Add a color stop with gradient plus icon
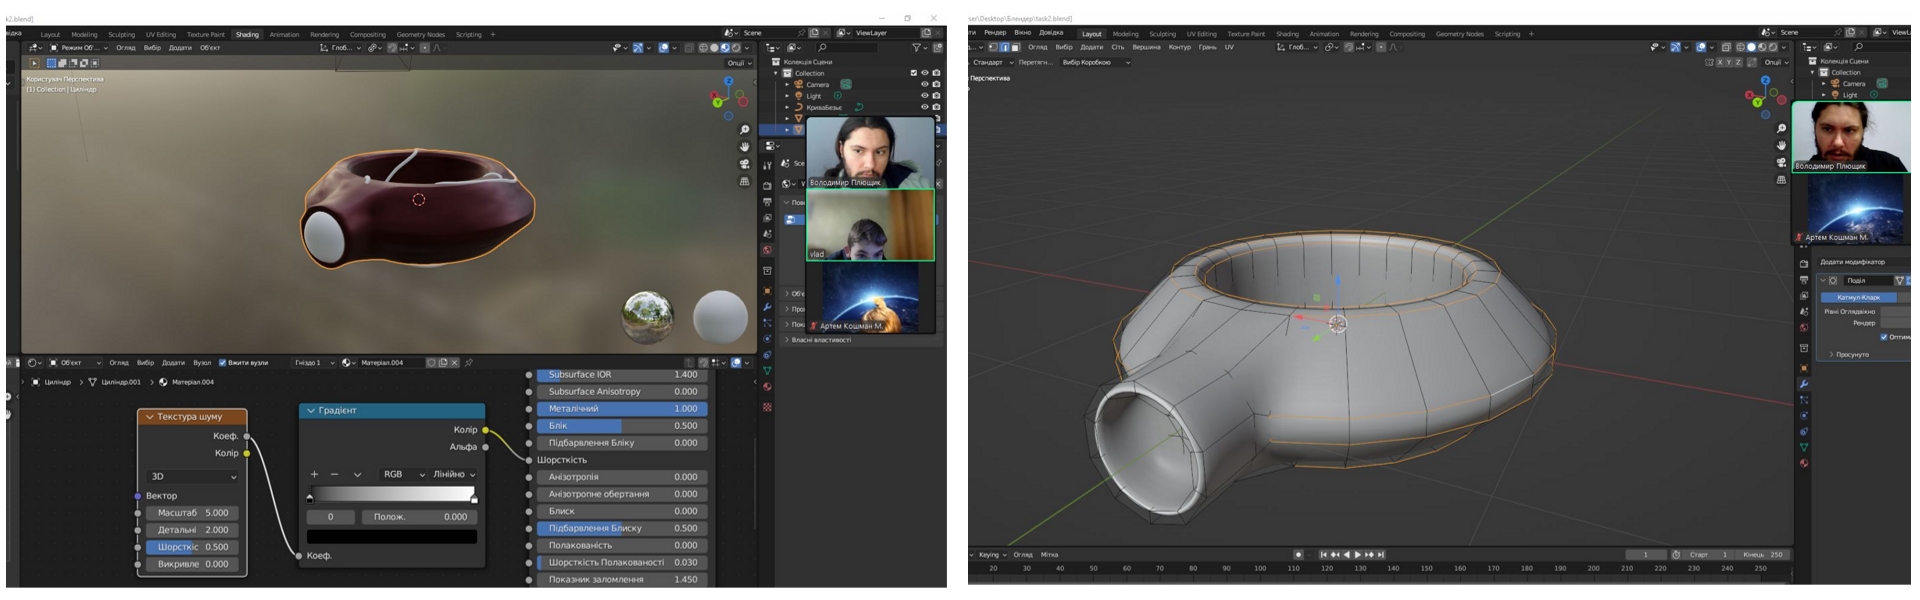The height and width of the screenshot is (600, 1920). point(314,474)
